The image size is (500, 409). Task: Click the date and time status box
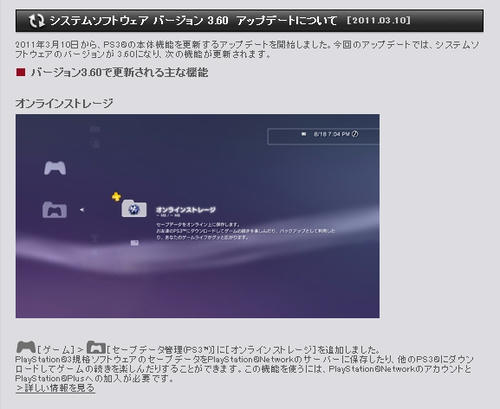323,136
